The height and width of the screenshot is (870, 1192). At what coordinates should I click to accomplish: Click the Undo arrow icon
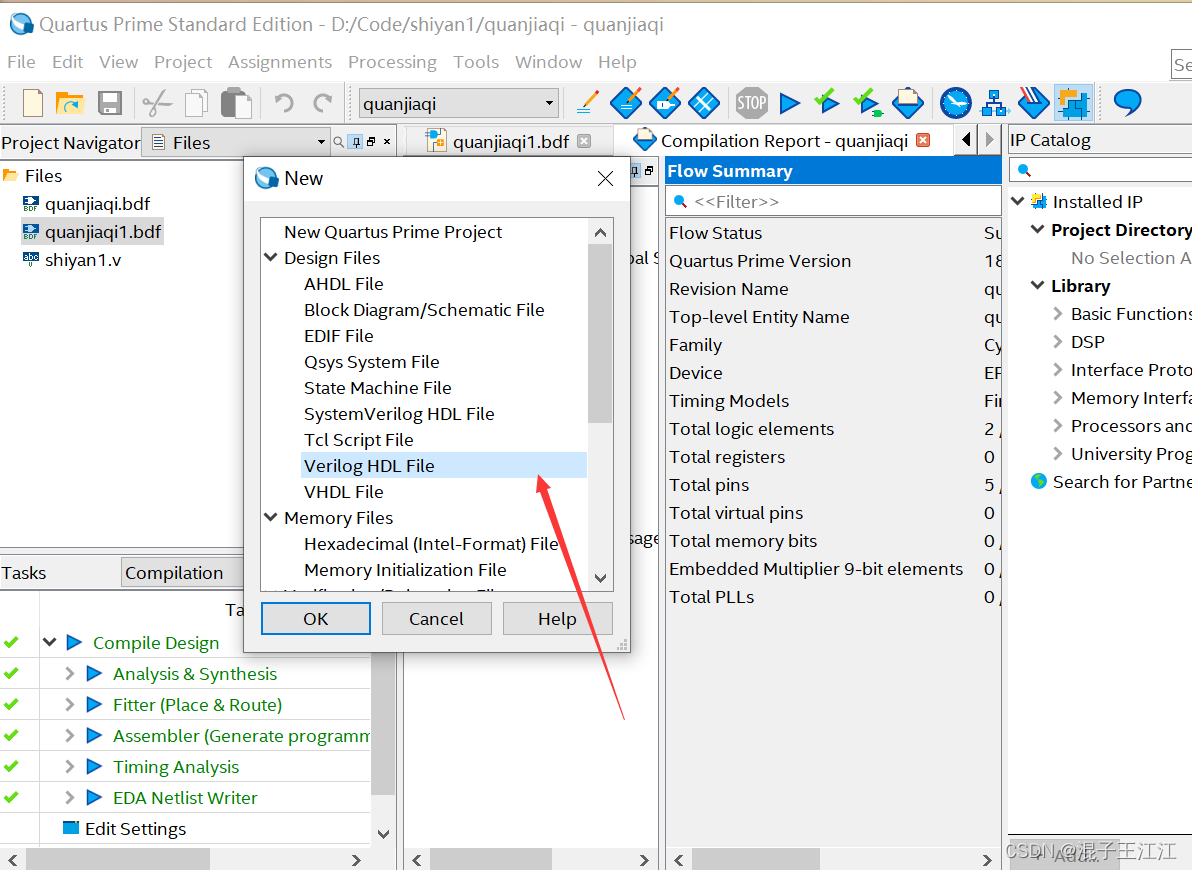tap(284, 102)
